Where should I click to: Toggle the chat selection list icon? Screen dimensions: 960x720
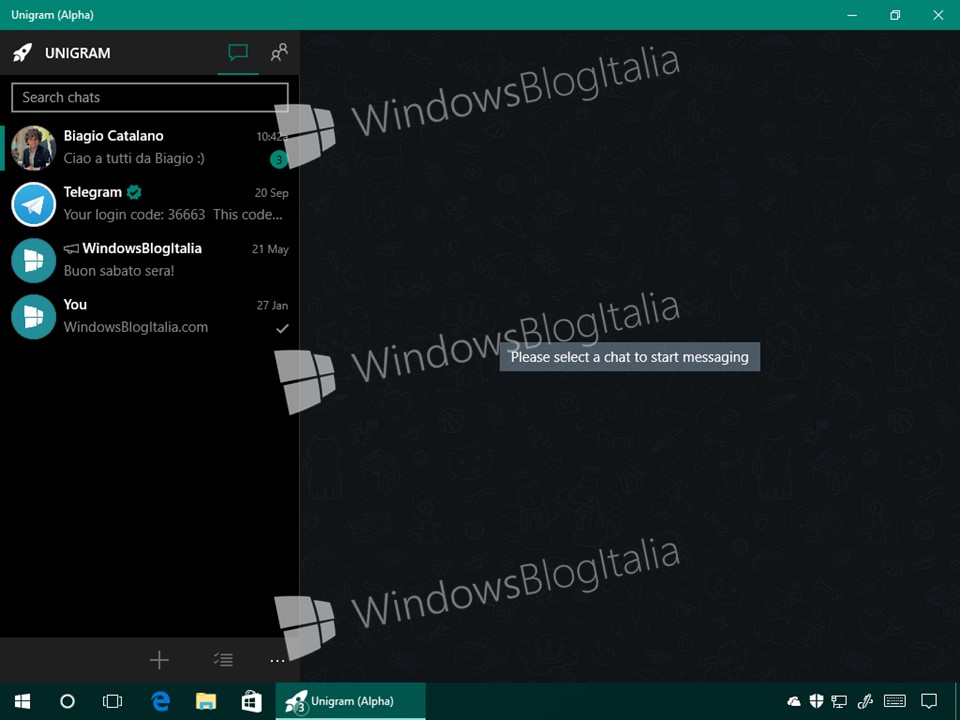(x=223, y=659)
